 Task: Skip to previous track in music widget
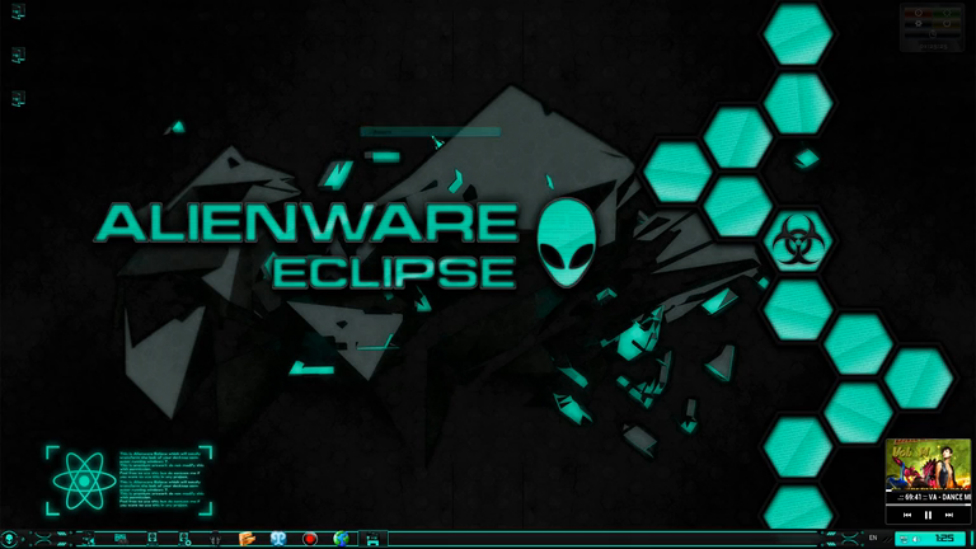907,515
